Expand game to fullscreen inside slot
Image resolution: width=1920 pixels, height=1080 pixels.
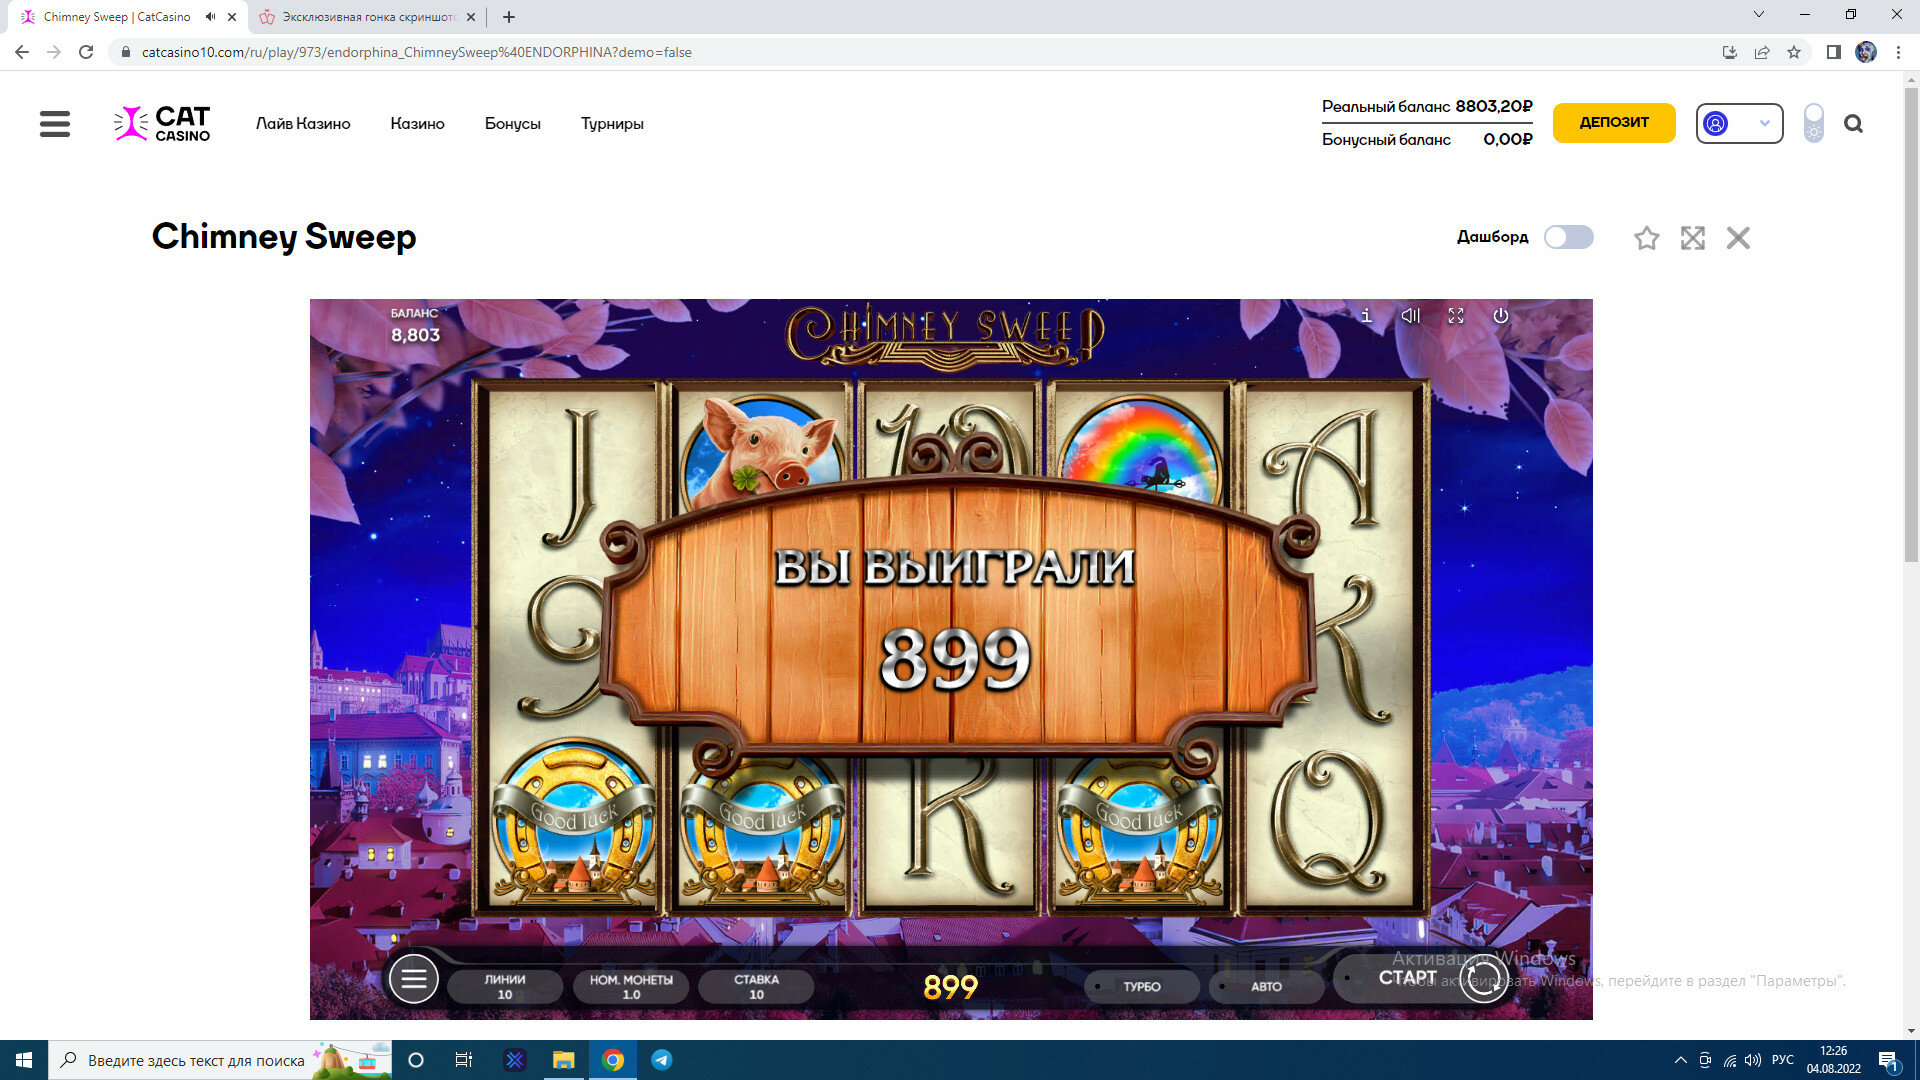click(x=1456, y=316)
